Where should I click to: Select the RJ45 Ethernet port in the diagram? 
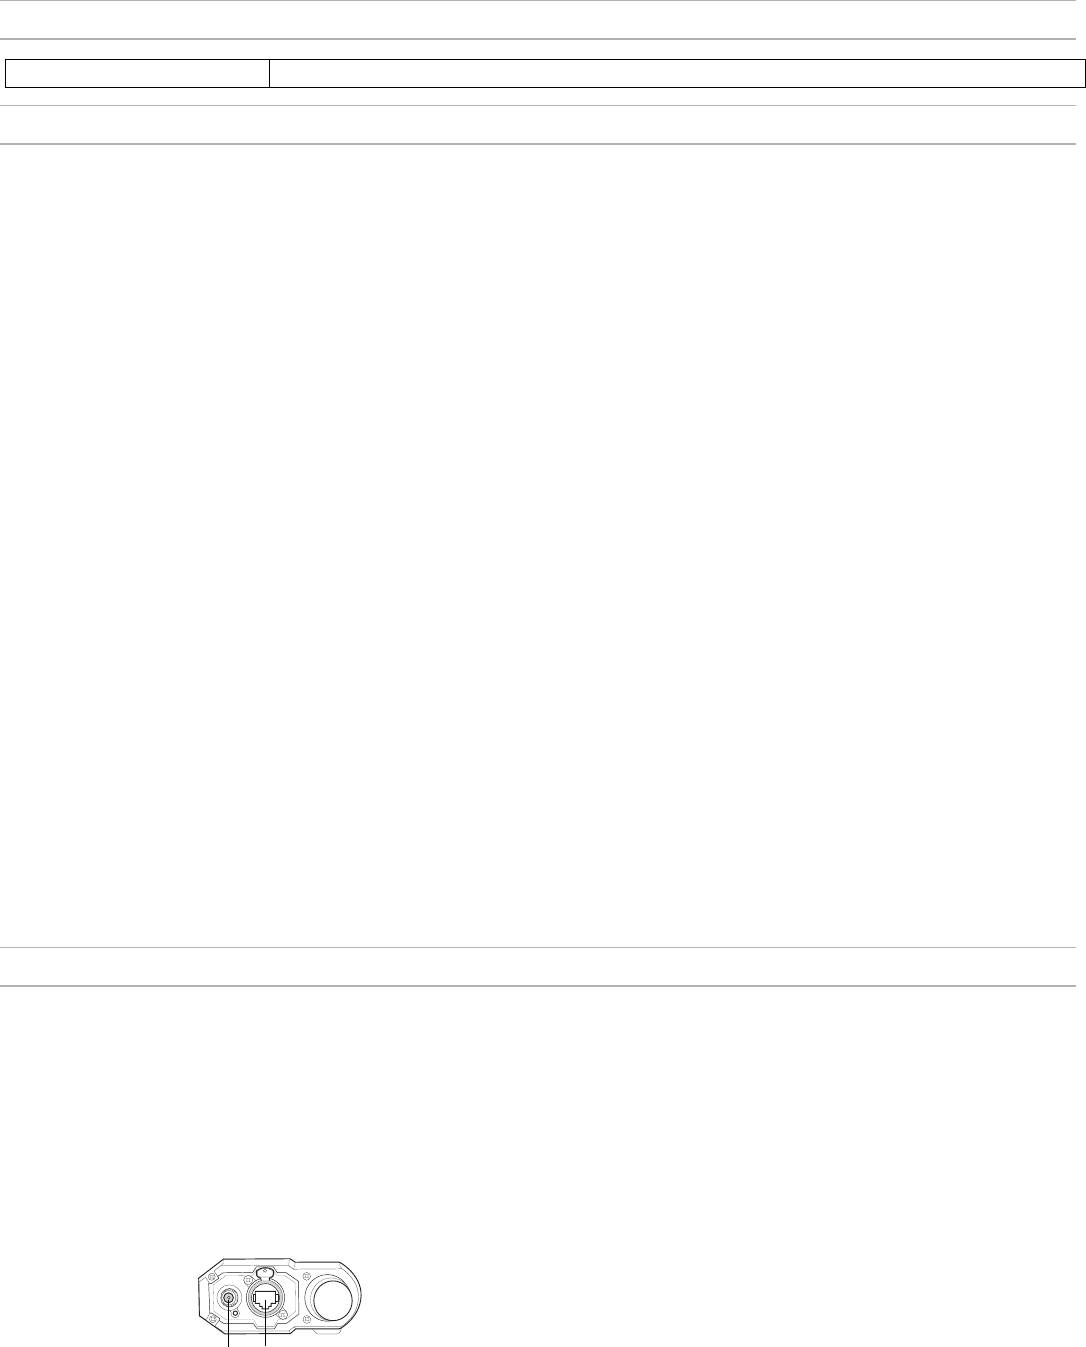[x=265, y=1300]
